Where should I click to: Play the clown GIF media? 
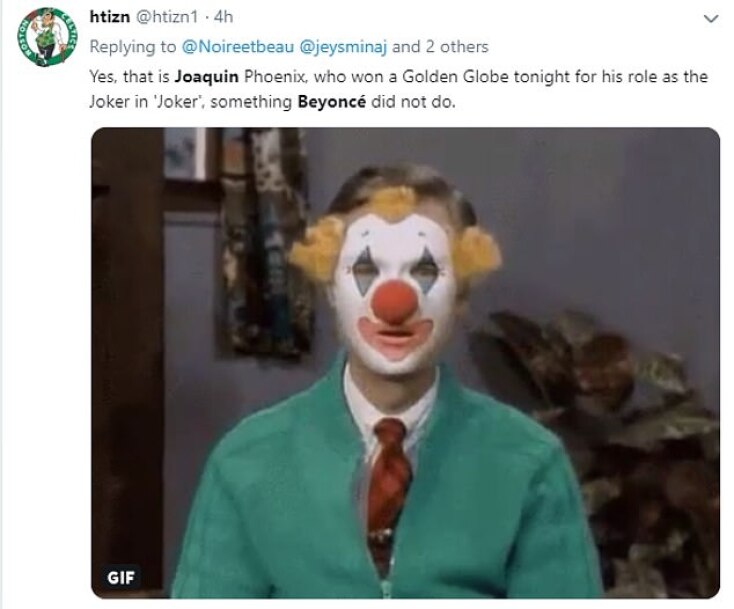pos(405,362)
